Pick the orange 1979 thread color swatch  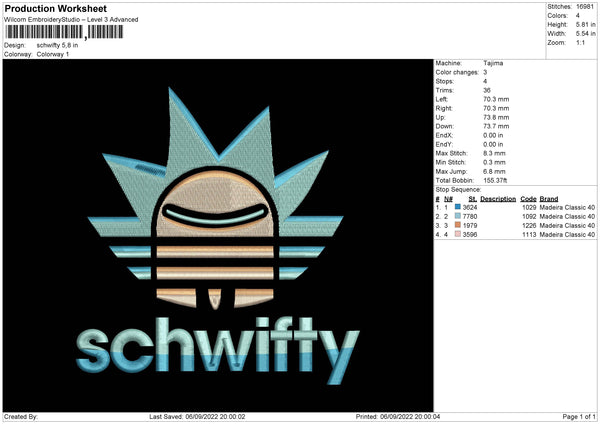(458, 225)
